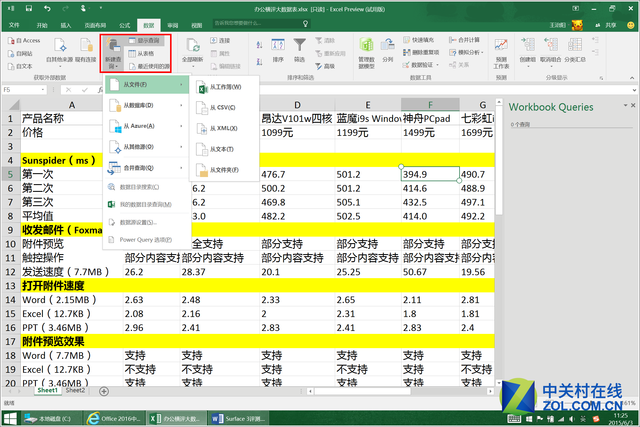Viewport: 640px width, 427px height.
Task: Click 管理数据模型 button
Action: [367, 53]
